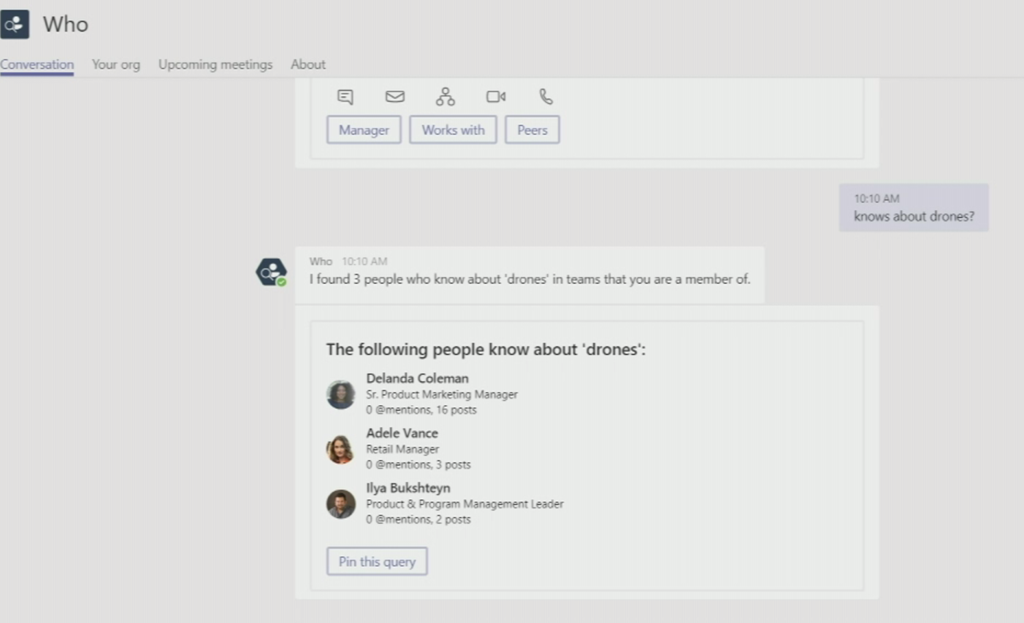Open the Upcoming meetings tab
This screenshot has height=623, width=1024.
[x=215, y=64]
